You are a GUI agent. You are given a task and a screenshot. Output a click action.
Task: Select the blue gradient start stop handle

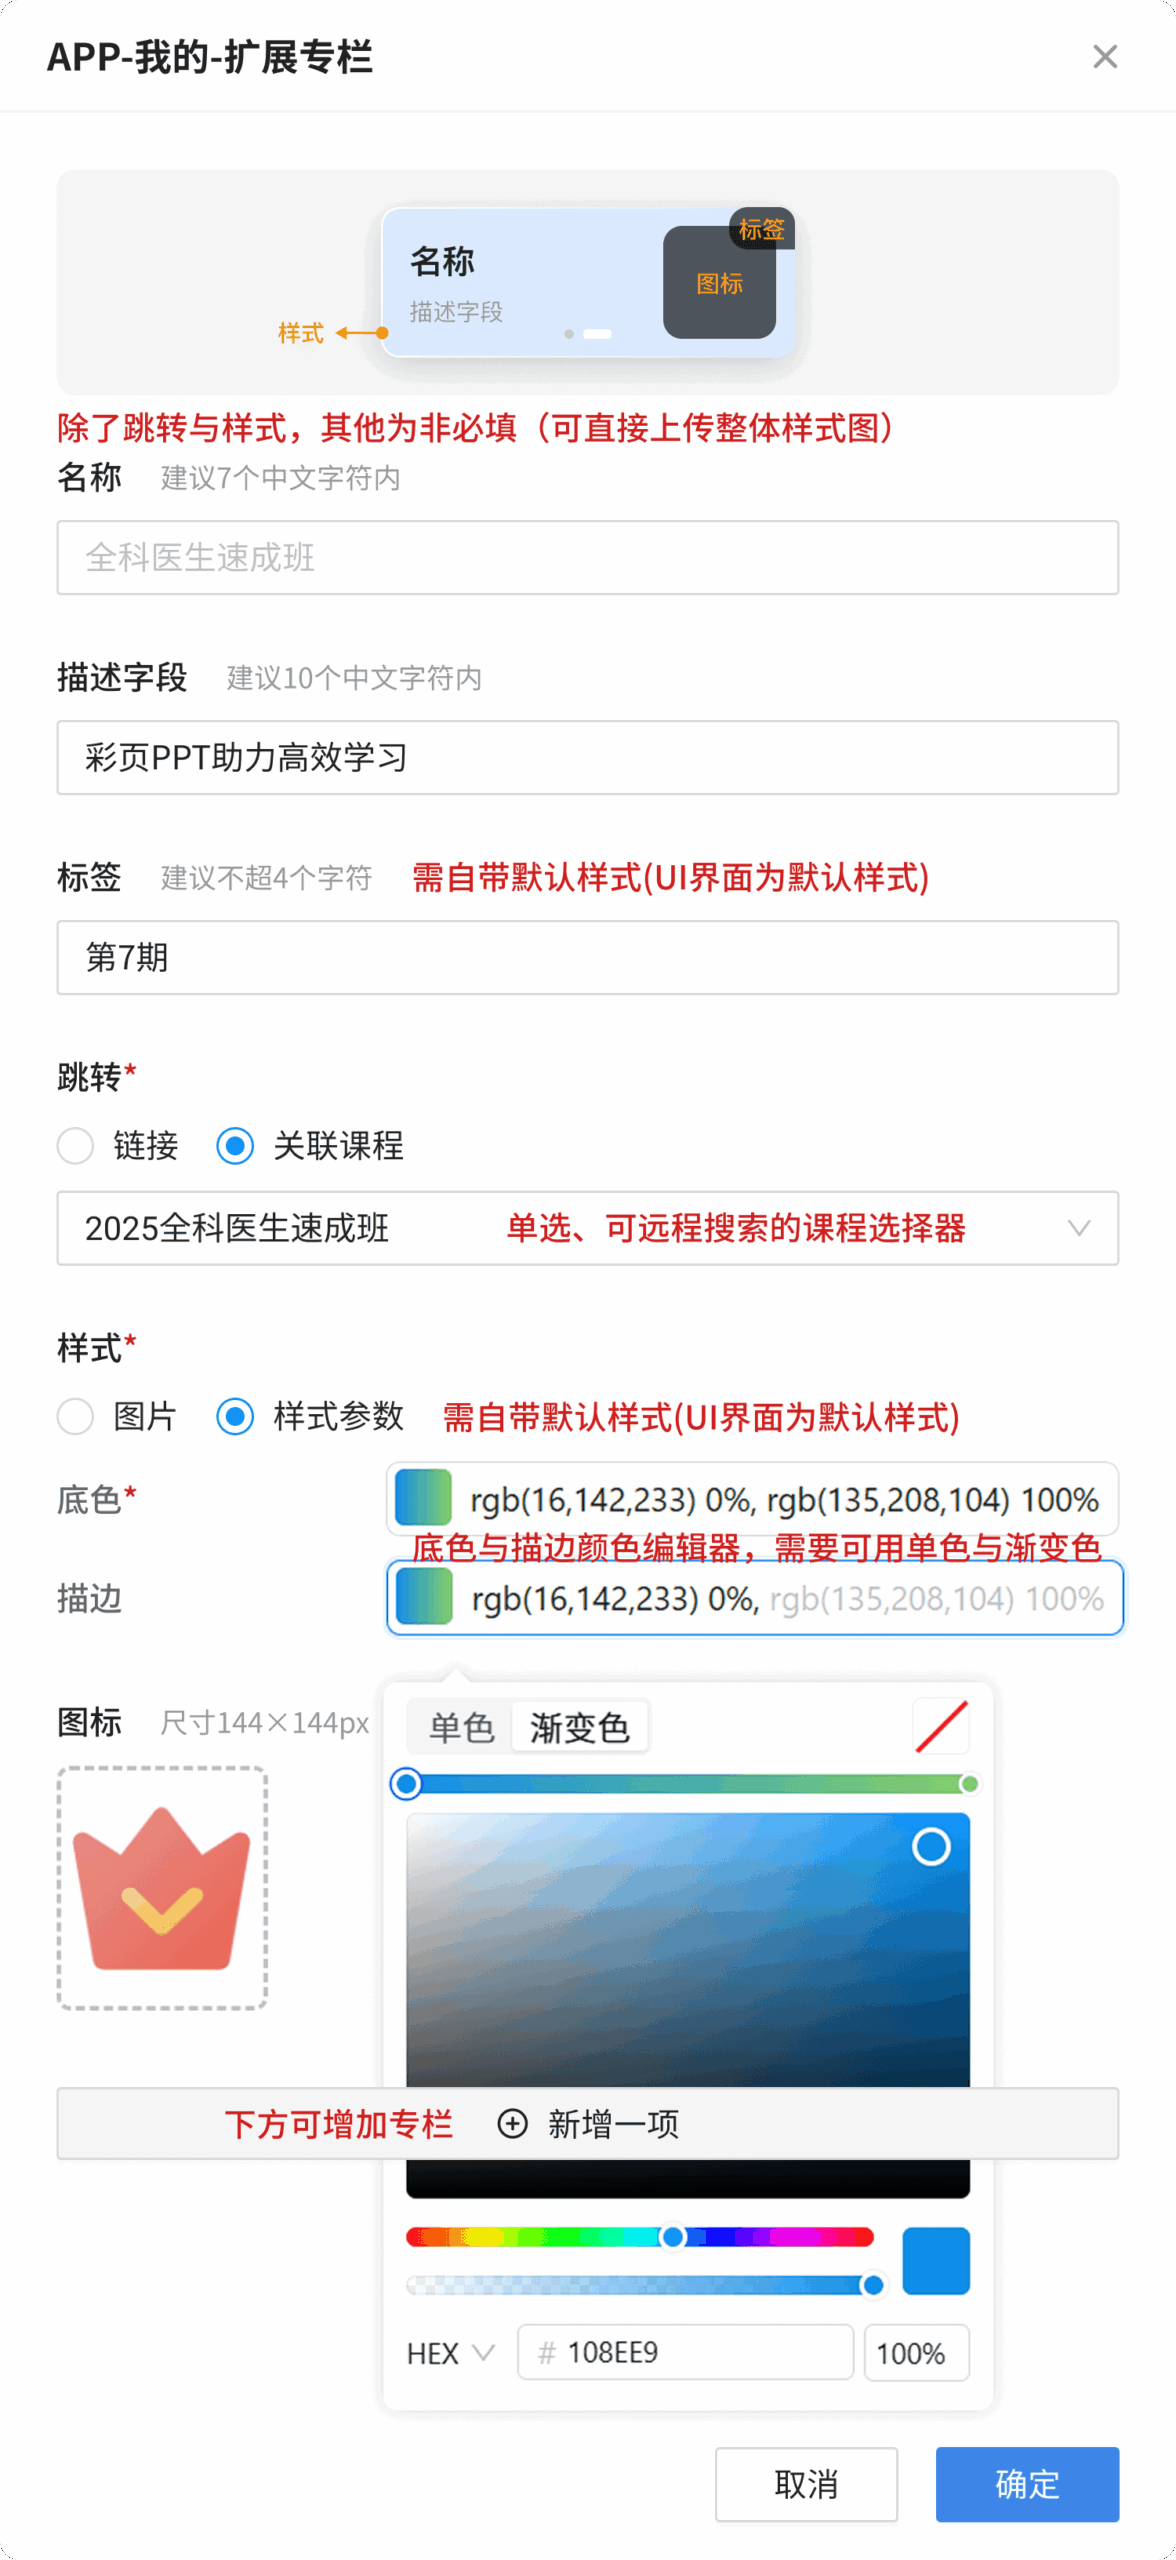tap(406, 1784)
